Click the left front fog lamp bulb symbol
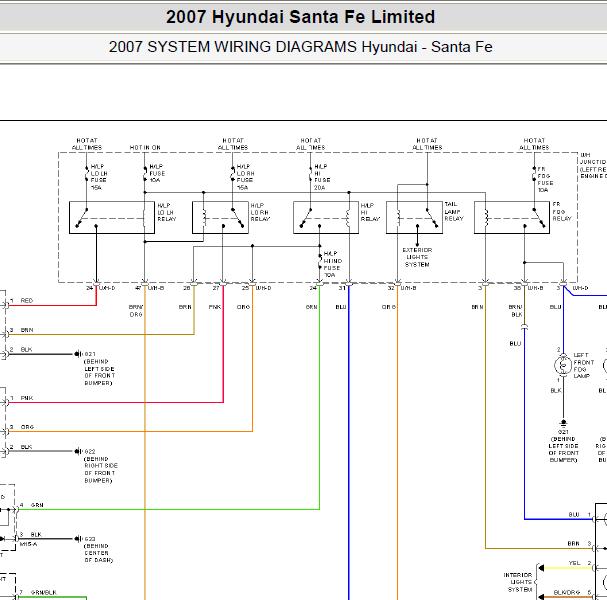Image resolution: width=607 pixels, height=600 pixels. tap(563, 365)
